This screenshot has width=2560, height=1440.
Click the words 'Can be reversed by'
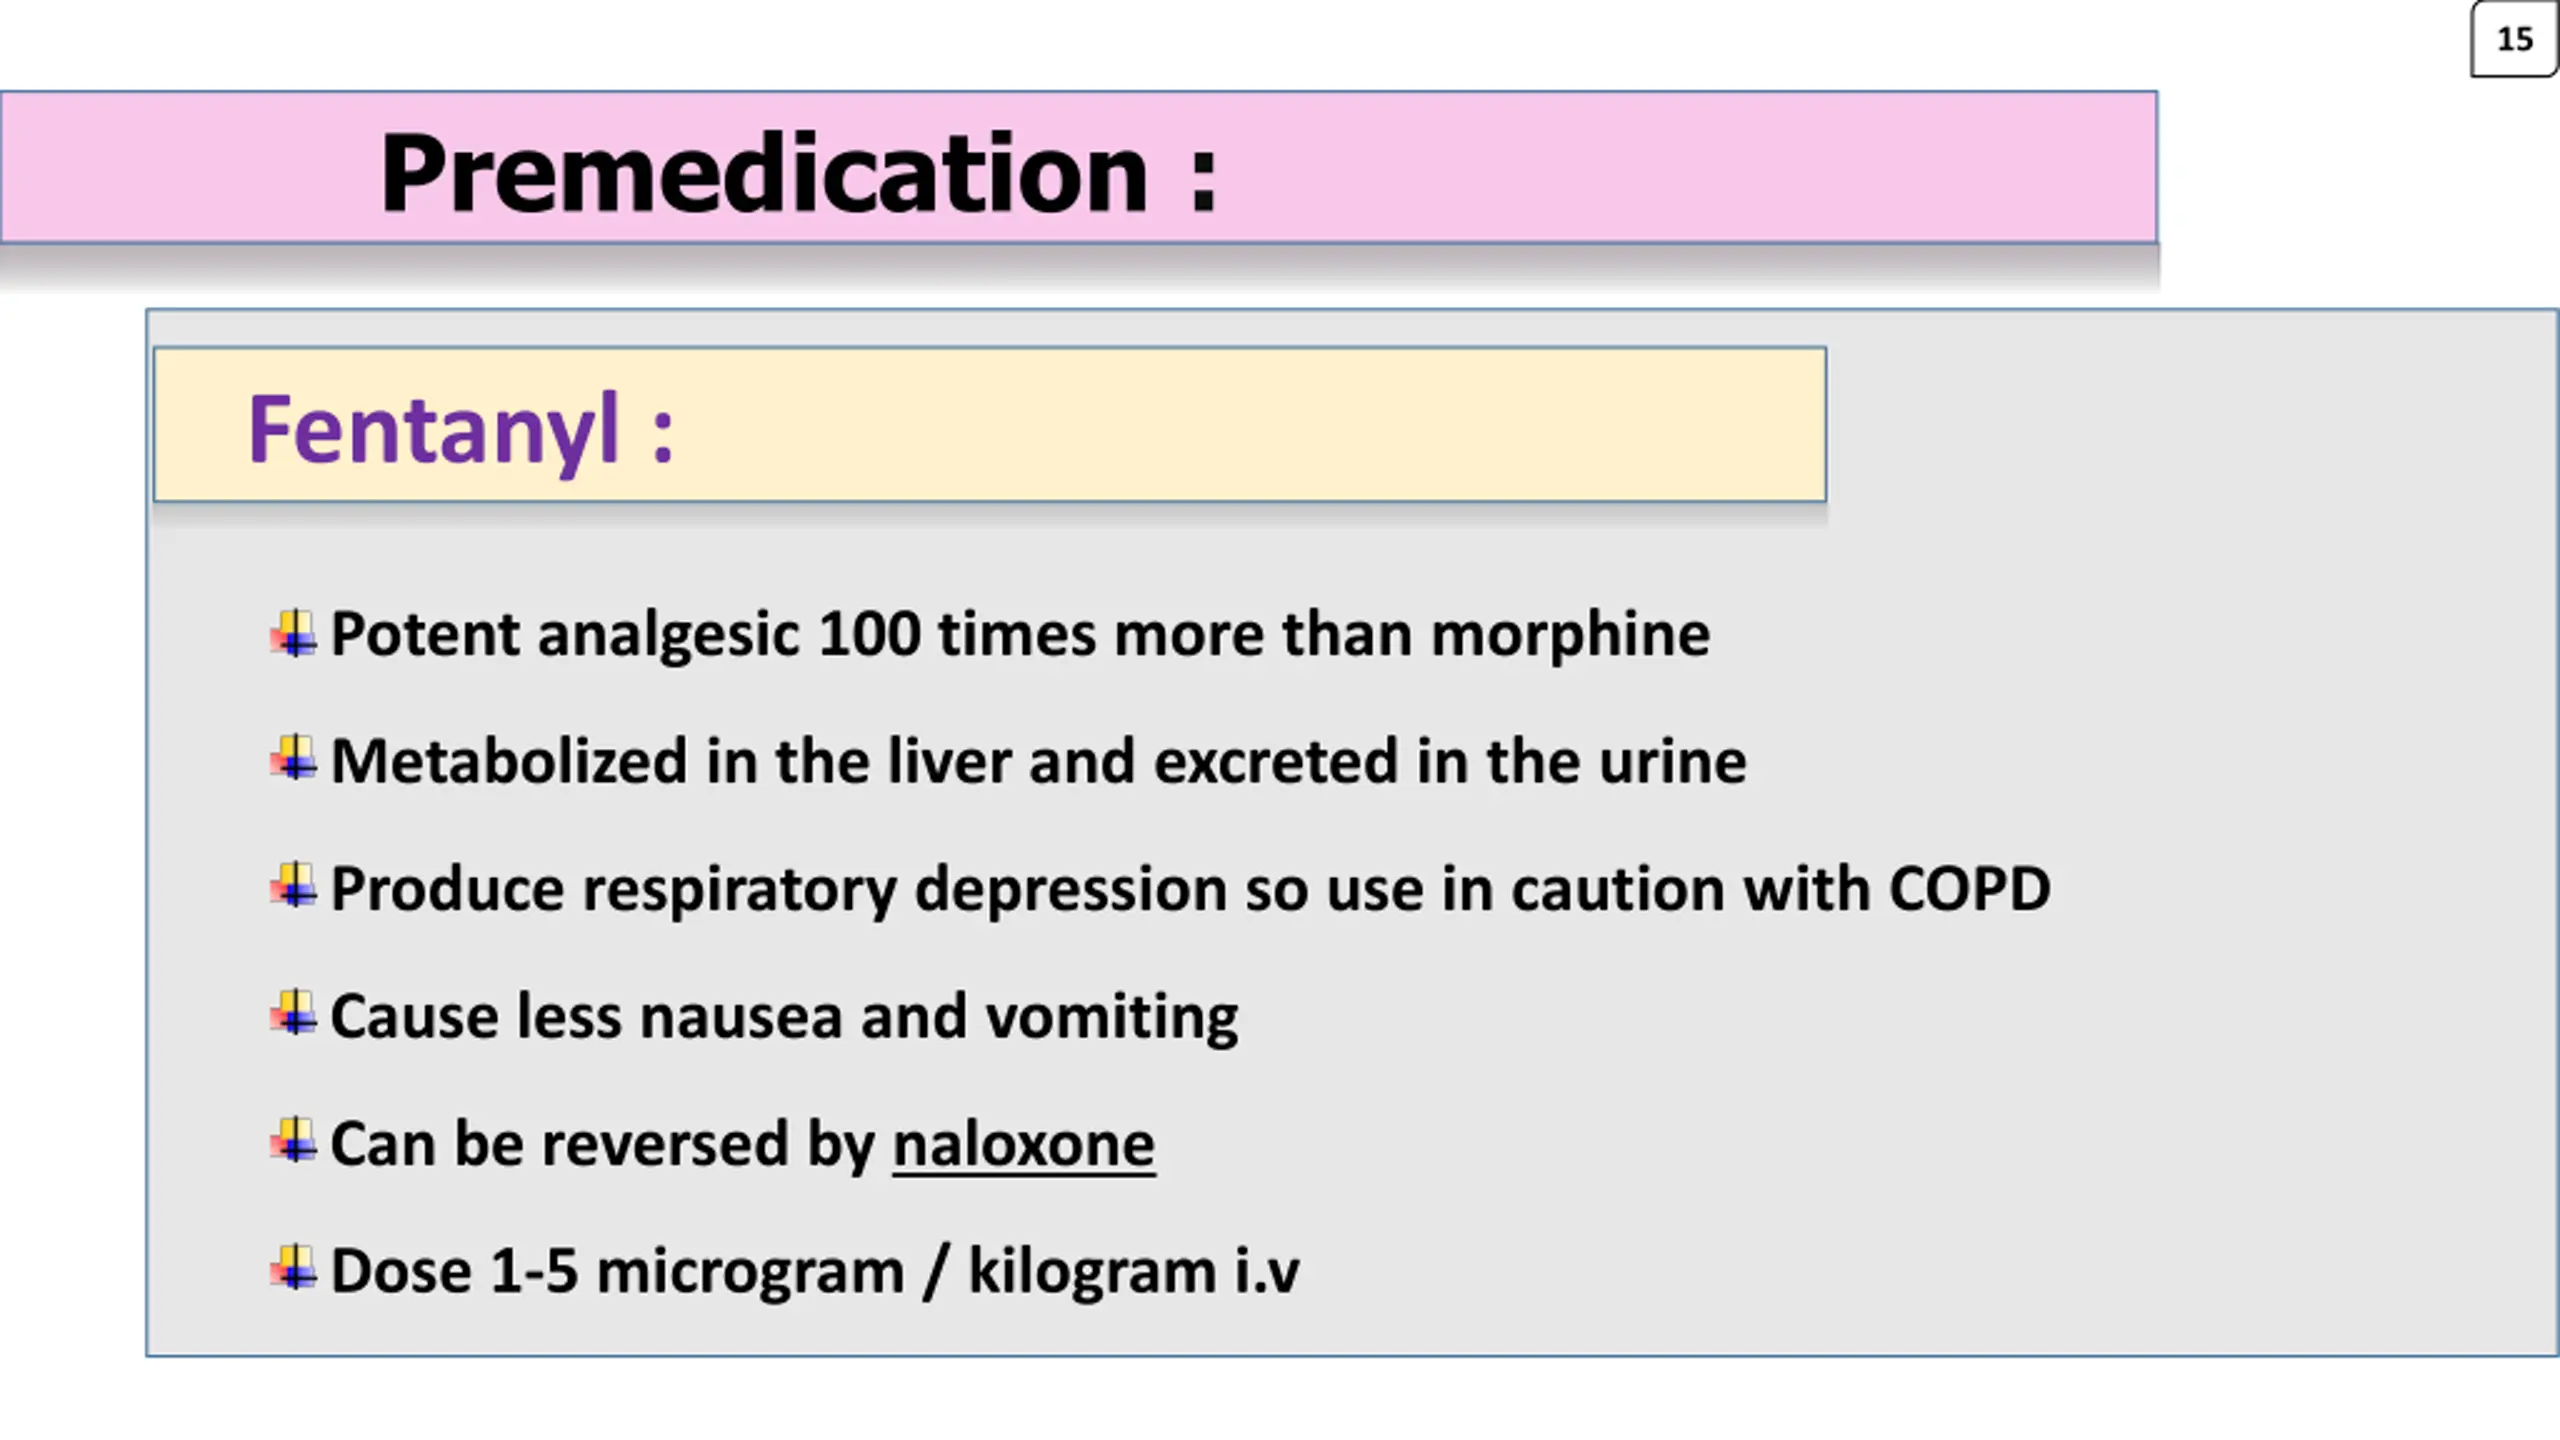(602, 1144)
